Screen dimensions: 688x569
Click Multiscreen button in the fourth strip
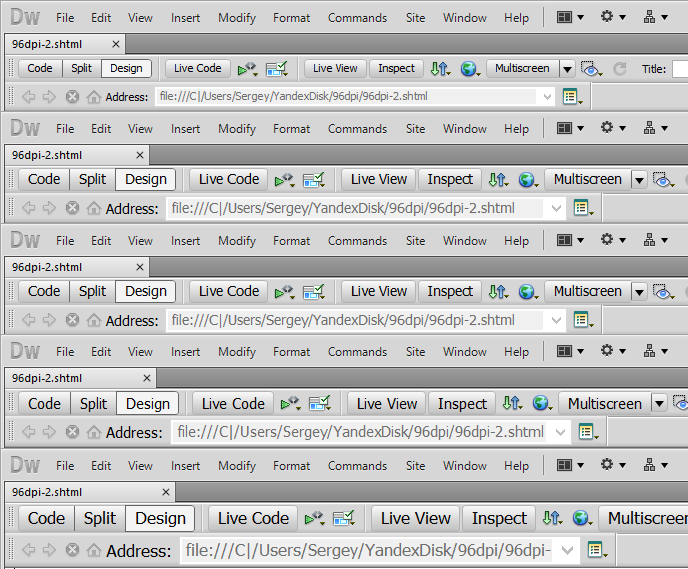tap(605, 404)
